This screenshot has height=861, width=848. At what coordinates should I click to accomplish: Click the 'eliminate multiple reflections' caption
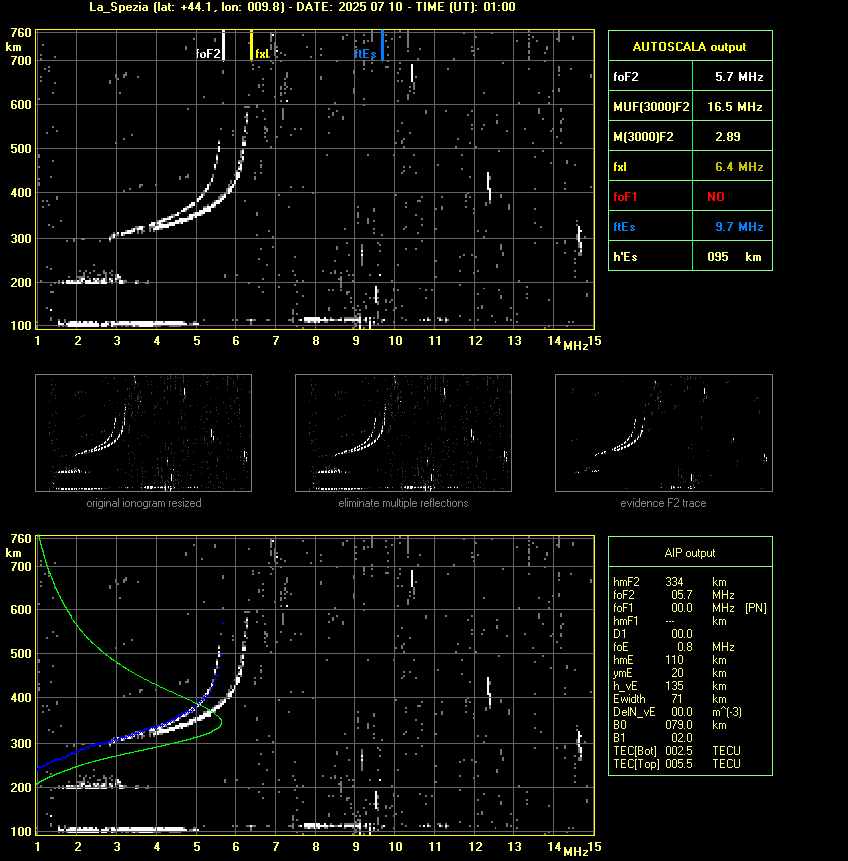[403, 503]
